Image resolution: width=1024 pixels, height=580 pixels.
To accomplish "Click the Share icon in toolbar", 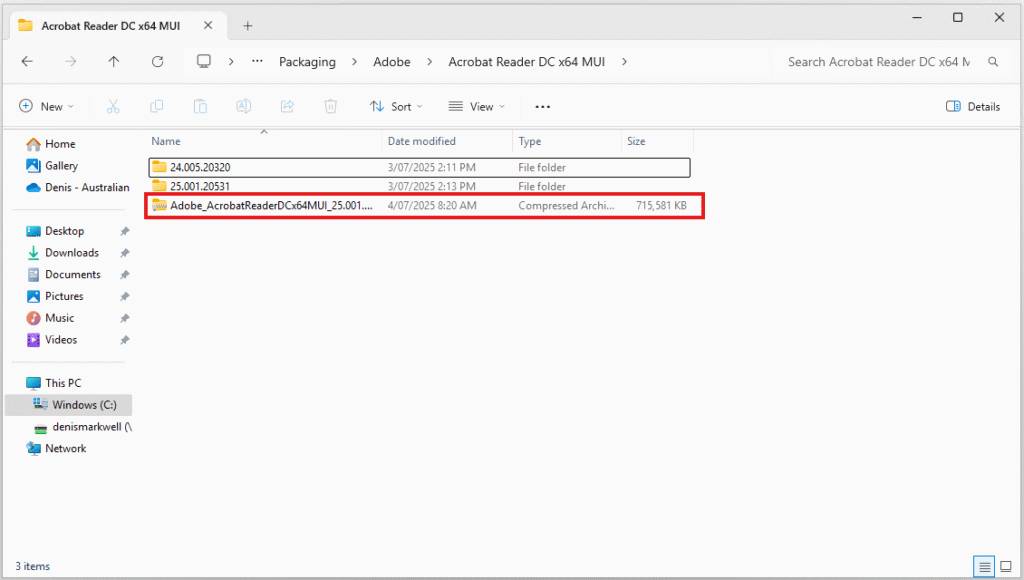I will (287, 106).
